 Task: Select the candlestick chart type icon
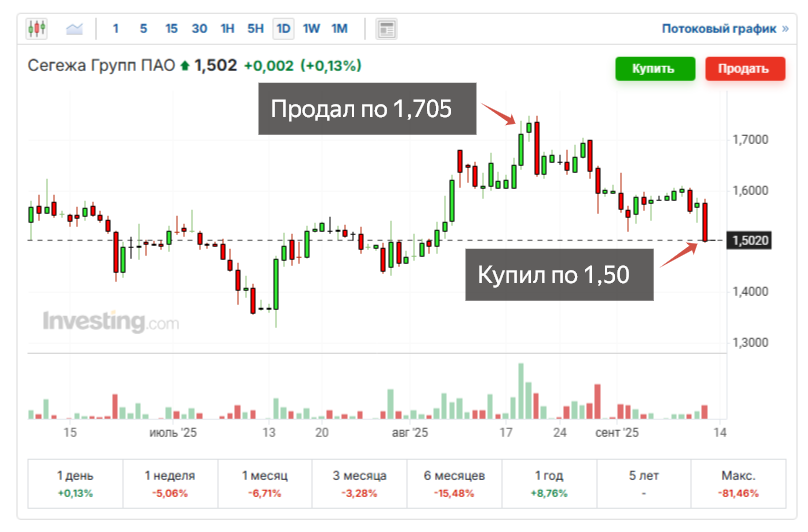(x=37, y=28)
